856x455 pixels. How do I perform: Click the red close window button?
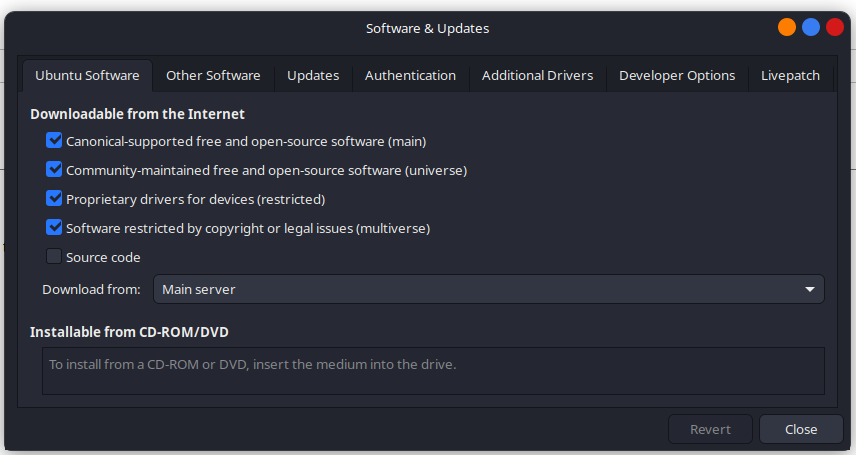(x=834, y=28)
